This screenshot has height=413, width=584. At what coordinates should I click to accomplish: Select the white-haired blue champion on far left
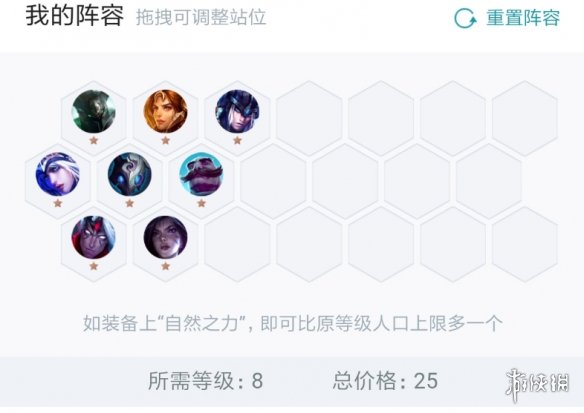click(x=57, y=174)
